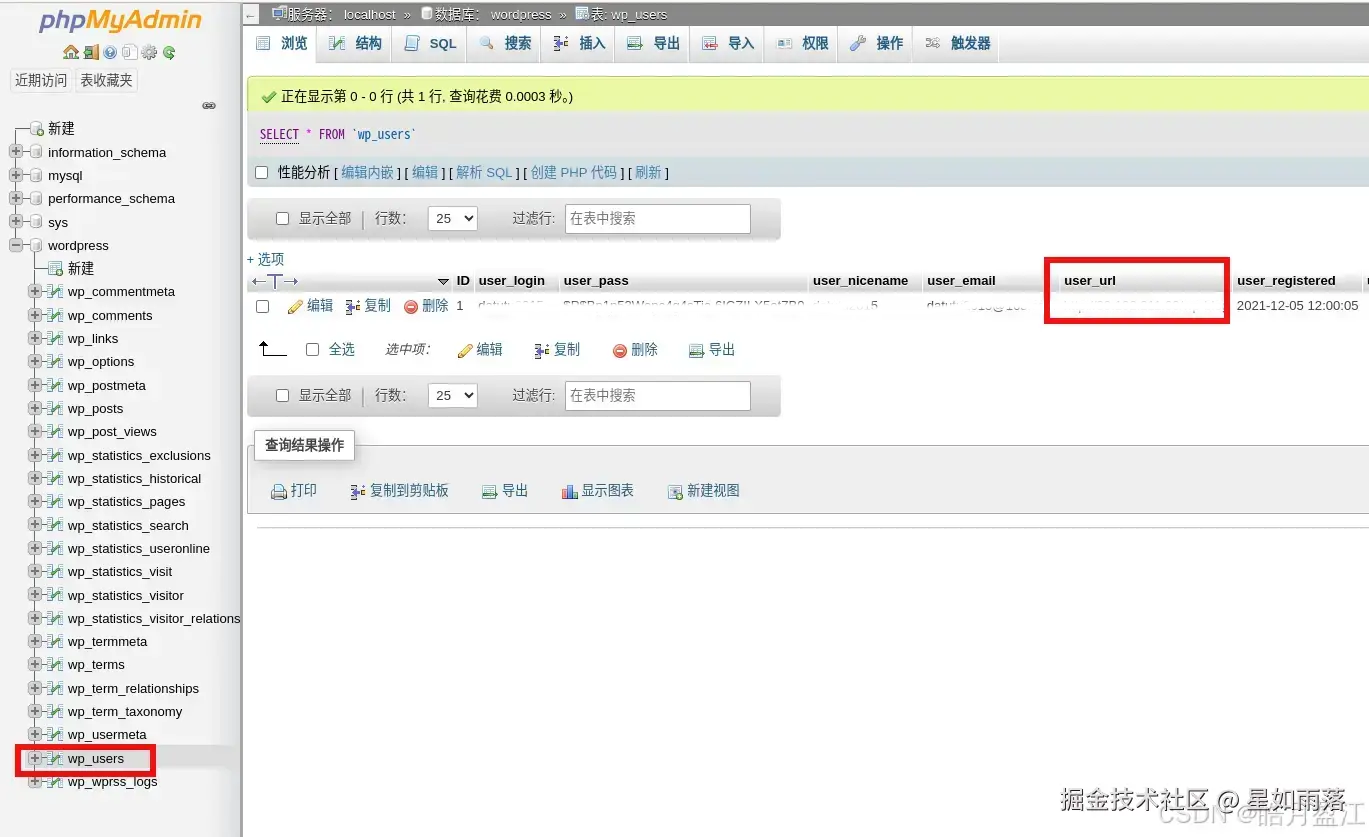Click the upper 在表中搜索 filter field
Image resolution: width=1369 pixels, height=837 pixels.
click(x=658, y=218)
